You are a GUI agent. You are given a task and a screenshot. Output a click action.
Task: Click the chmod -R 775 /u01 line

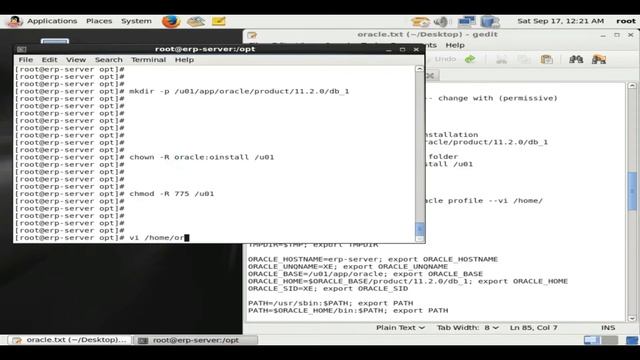tap(172, 194)
